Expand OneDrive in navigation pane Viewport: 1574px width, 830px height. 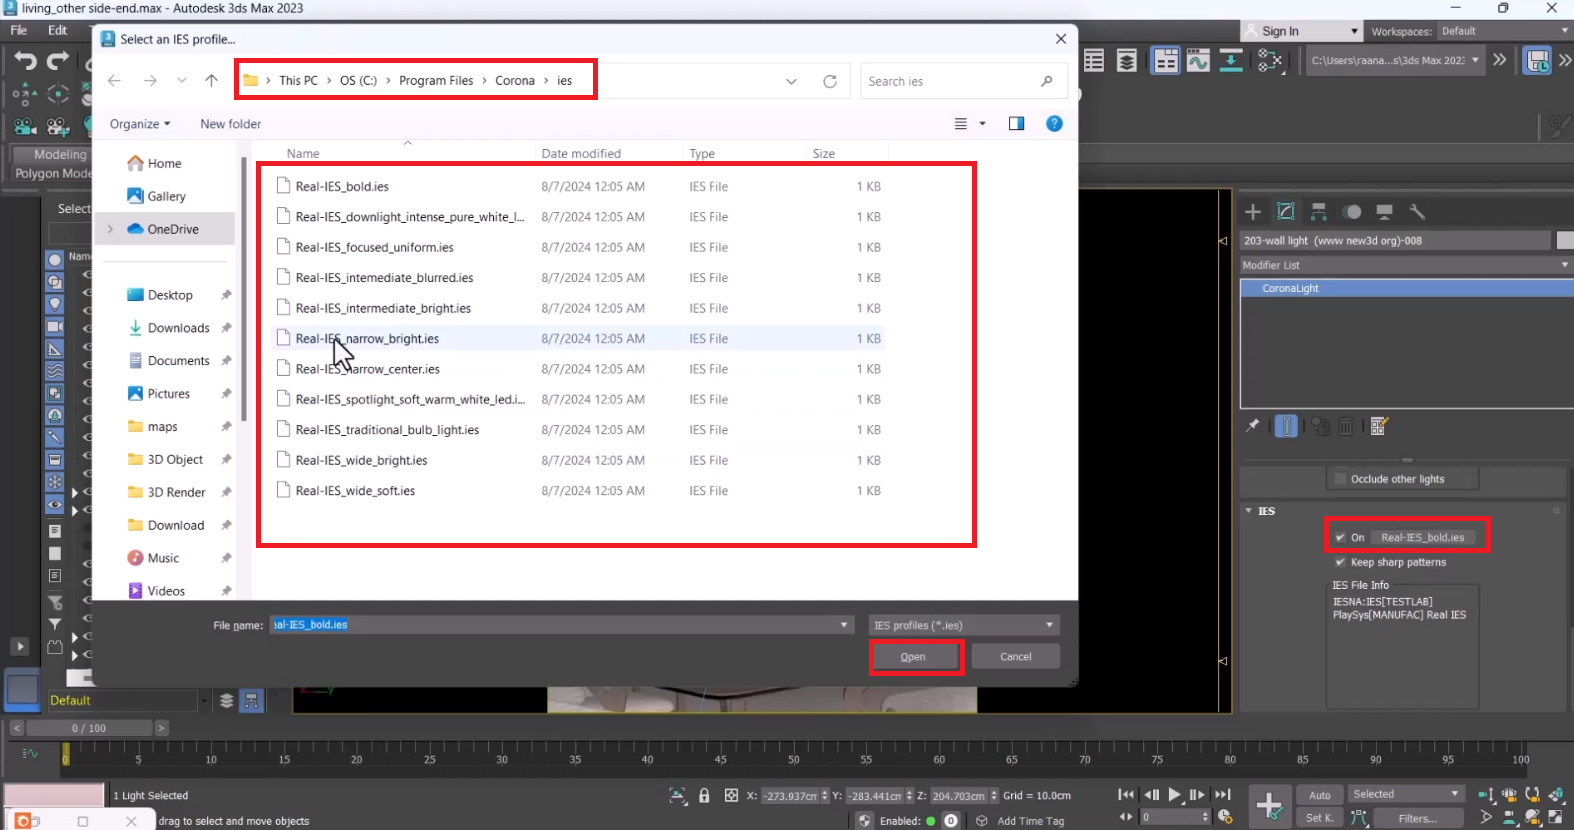click(x=110, y=230)
